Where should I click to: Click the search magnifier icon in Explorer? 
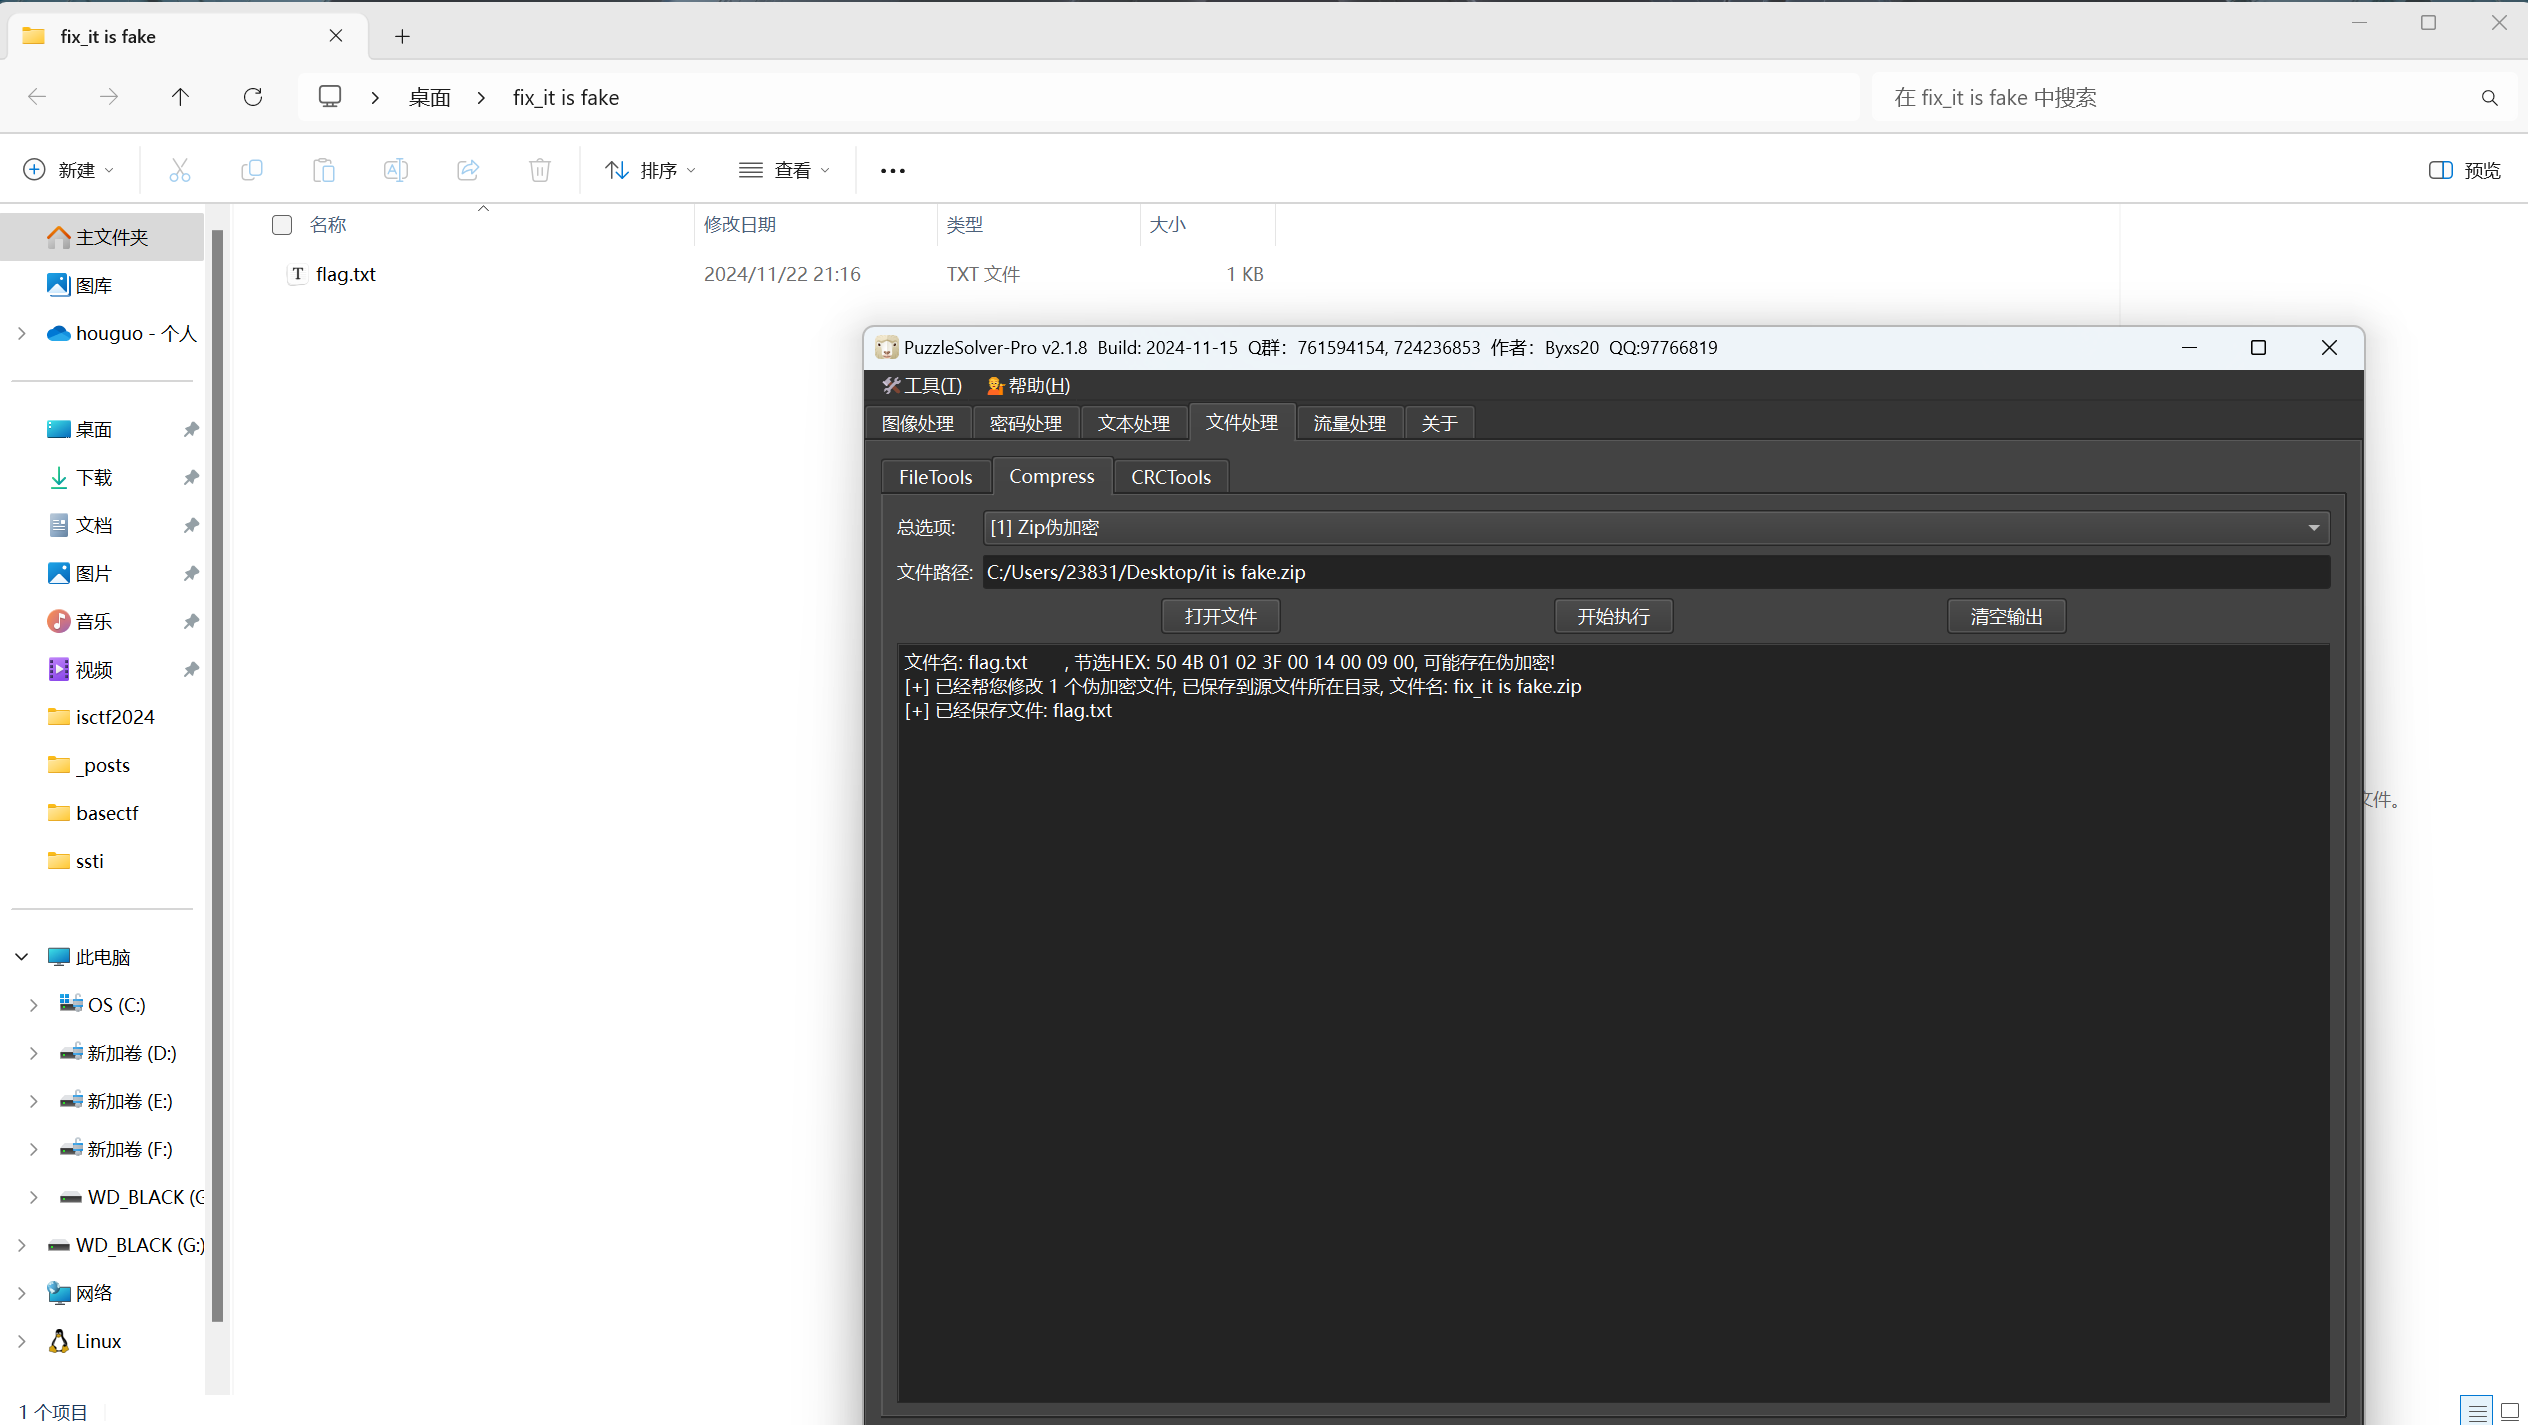[x=2490, y=97]
